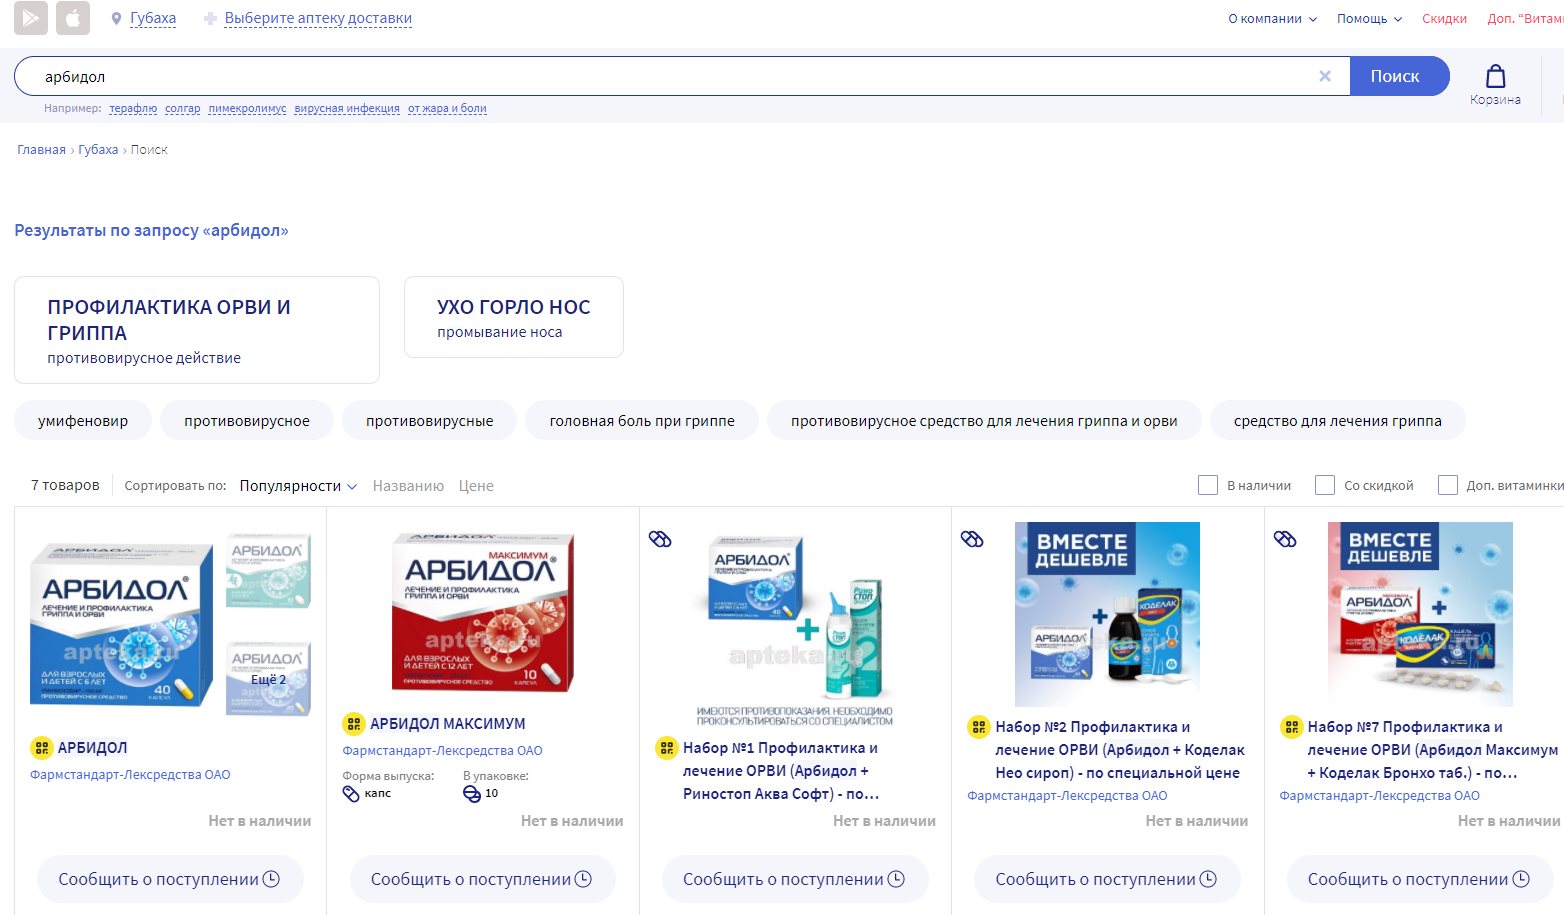Select the от жара и боли suggestion
1564x915 pixels.
click(447, 108)
